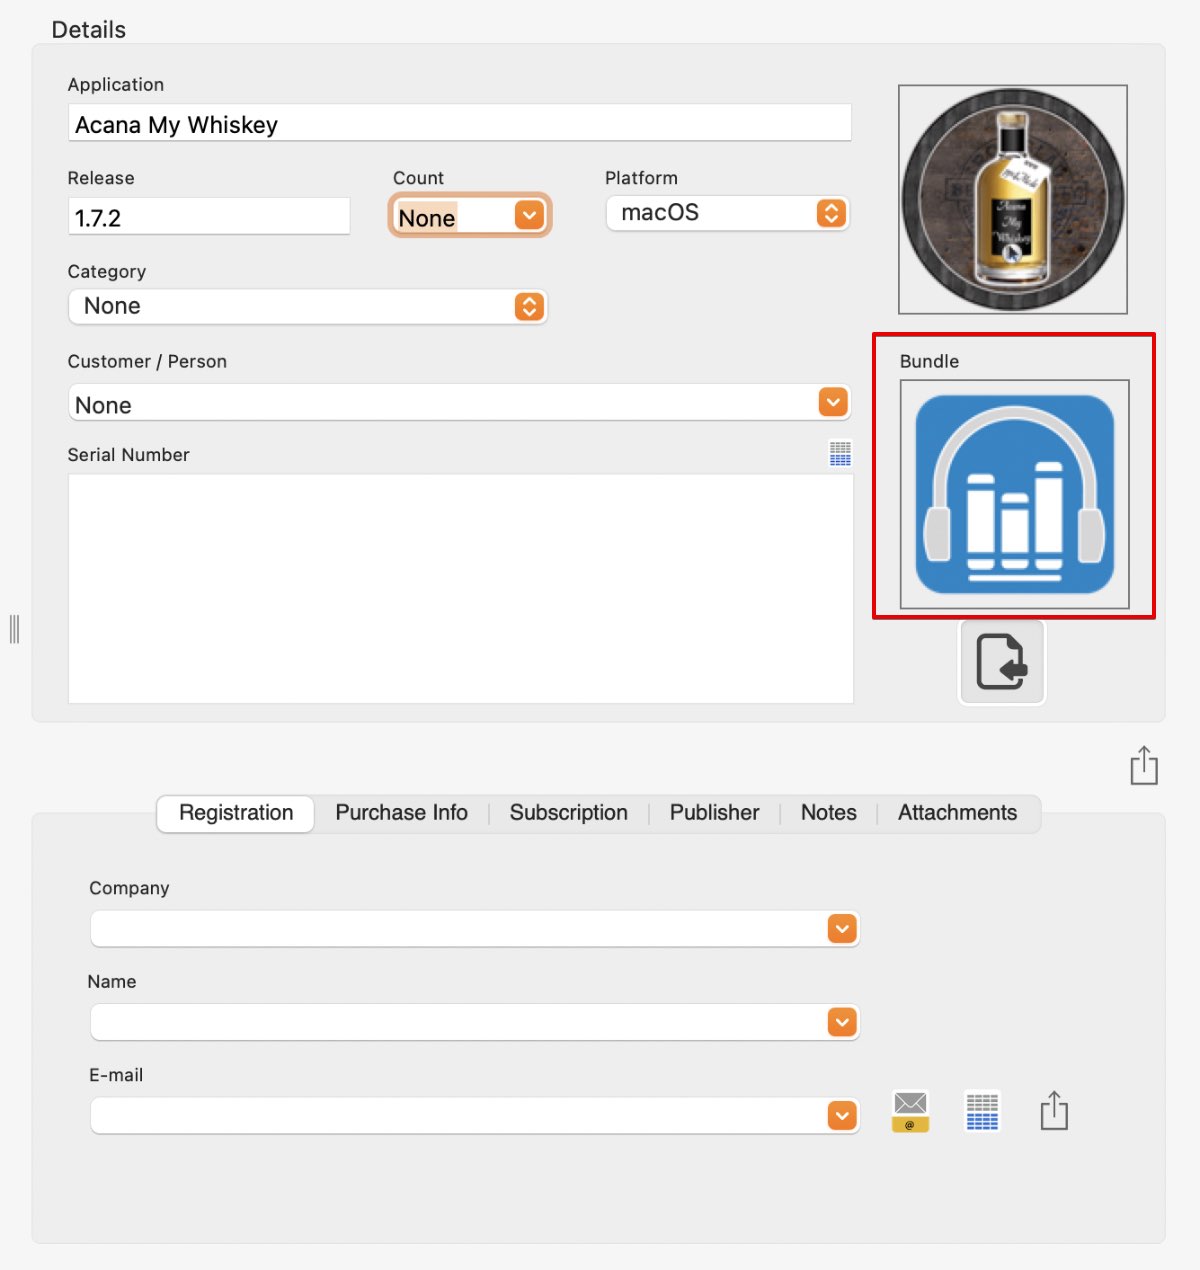
Task: Click the Release version field 1.7.2
Action: pyautogui.click(x=209, y=216)
